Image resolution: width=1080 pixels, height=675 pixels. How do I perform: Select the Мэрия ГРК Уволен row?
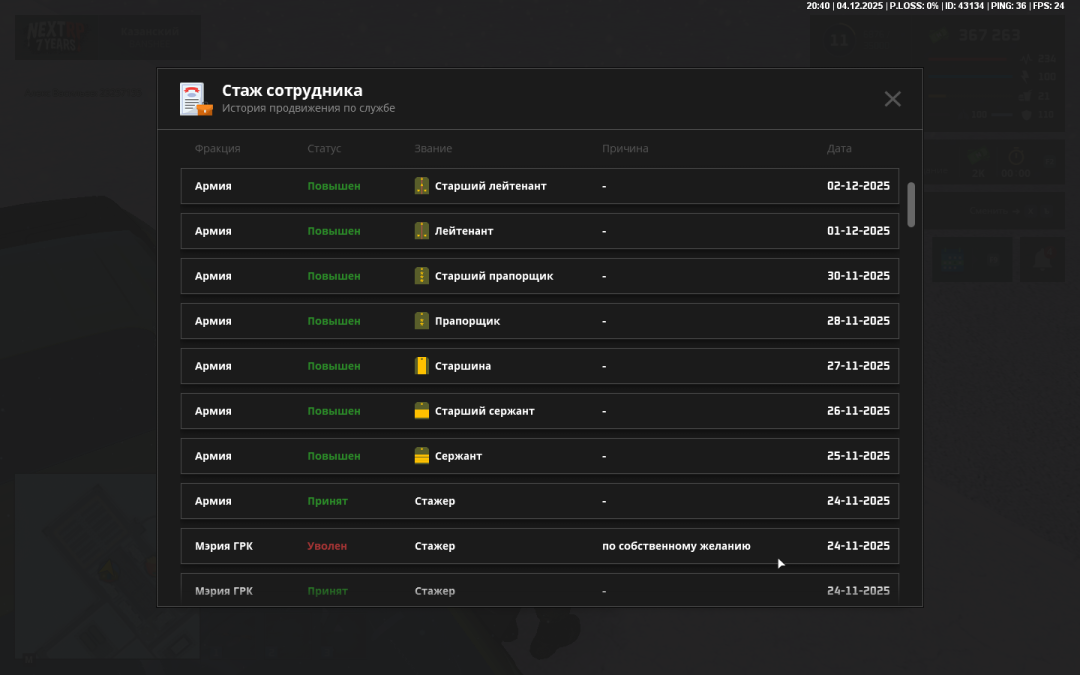coord(539,546)
